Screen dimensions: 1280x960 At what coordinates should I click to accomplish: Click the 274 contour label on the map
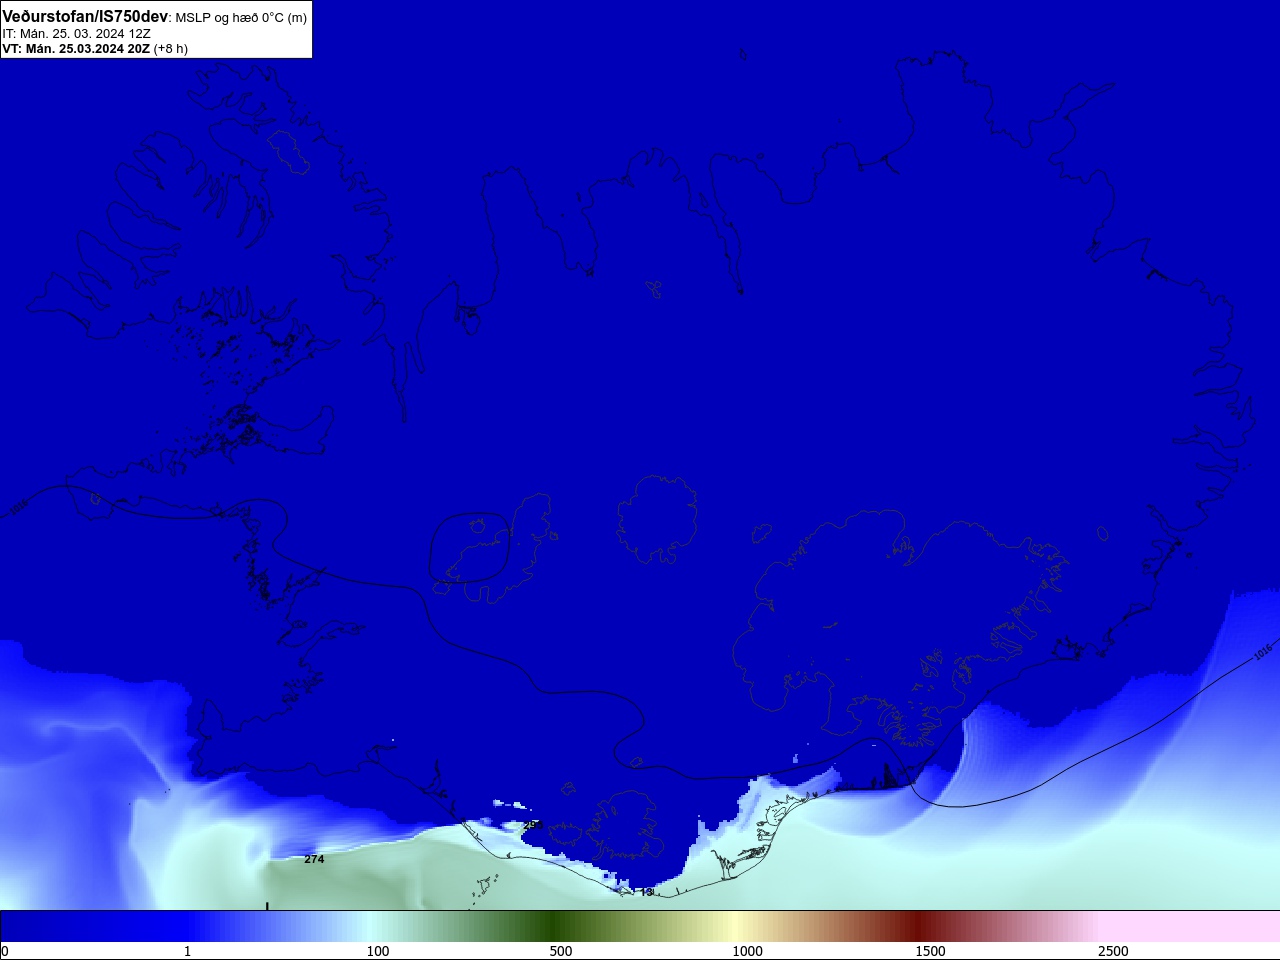pyautogui.click(x=314, y=859)
